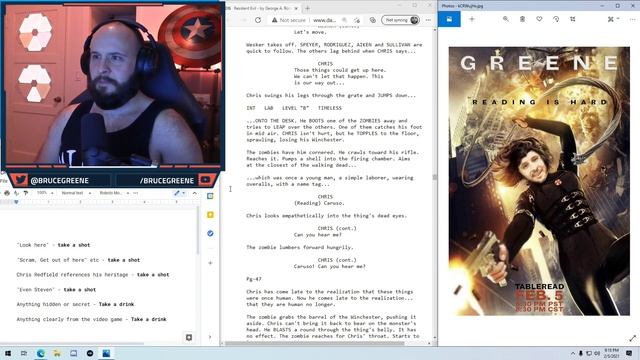Click the www.da... address bar URL
The width and height of the screenshot is (640, 360).
click(324, 20)
